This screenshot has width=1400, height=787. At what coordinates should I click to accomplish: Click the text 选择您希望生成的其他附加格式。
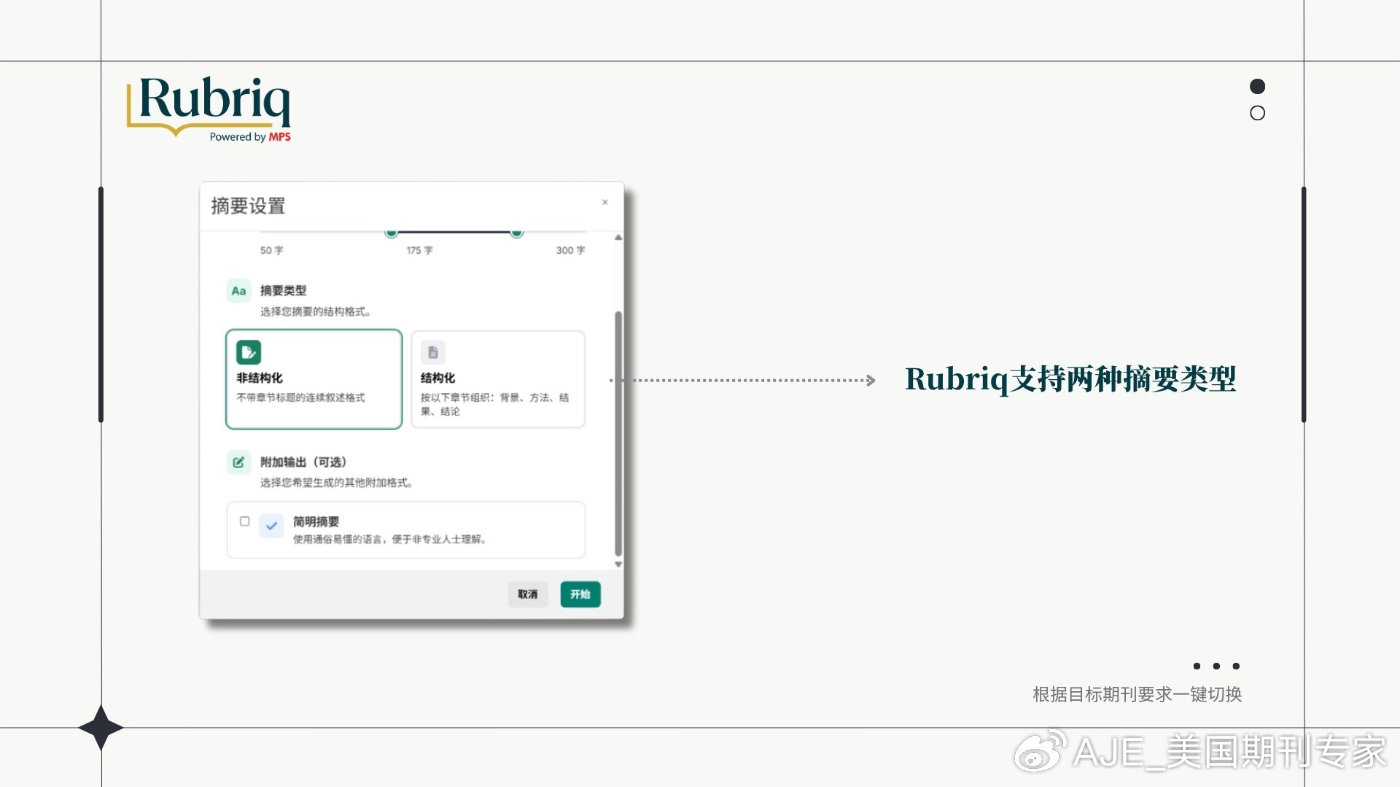point(337,482)
